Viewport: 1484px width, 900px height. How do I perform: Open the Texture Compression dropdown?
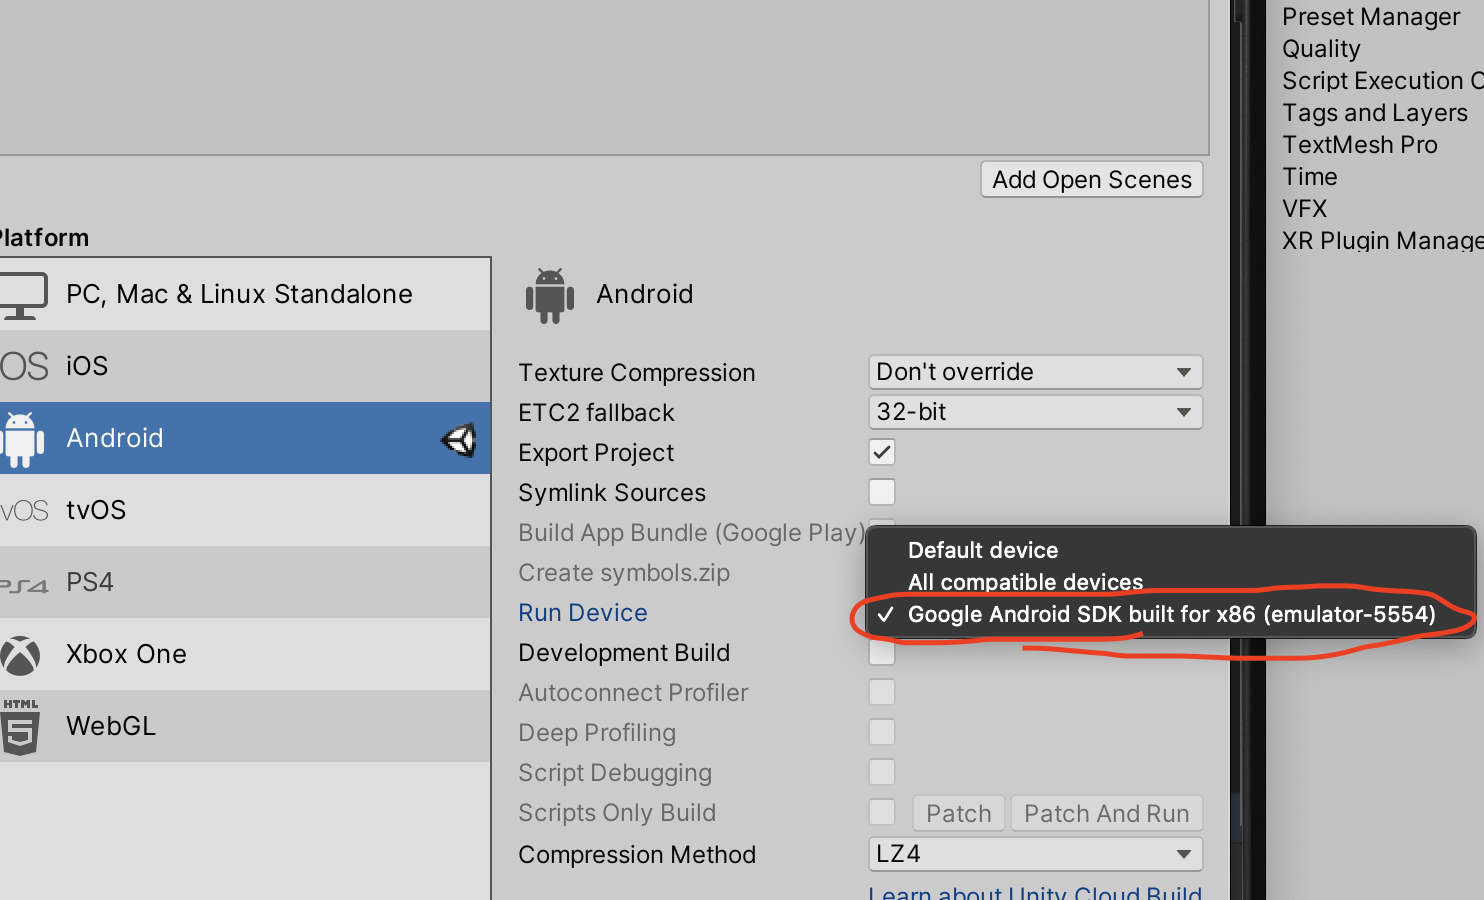(1035, 372)
